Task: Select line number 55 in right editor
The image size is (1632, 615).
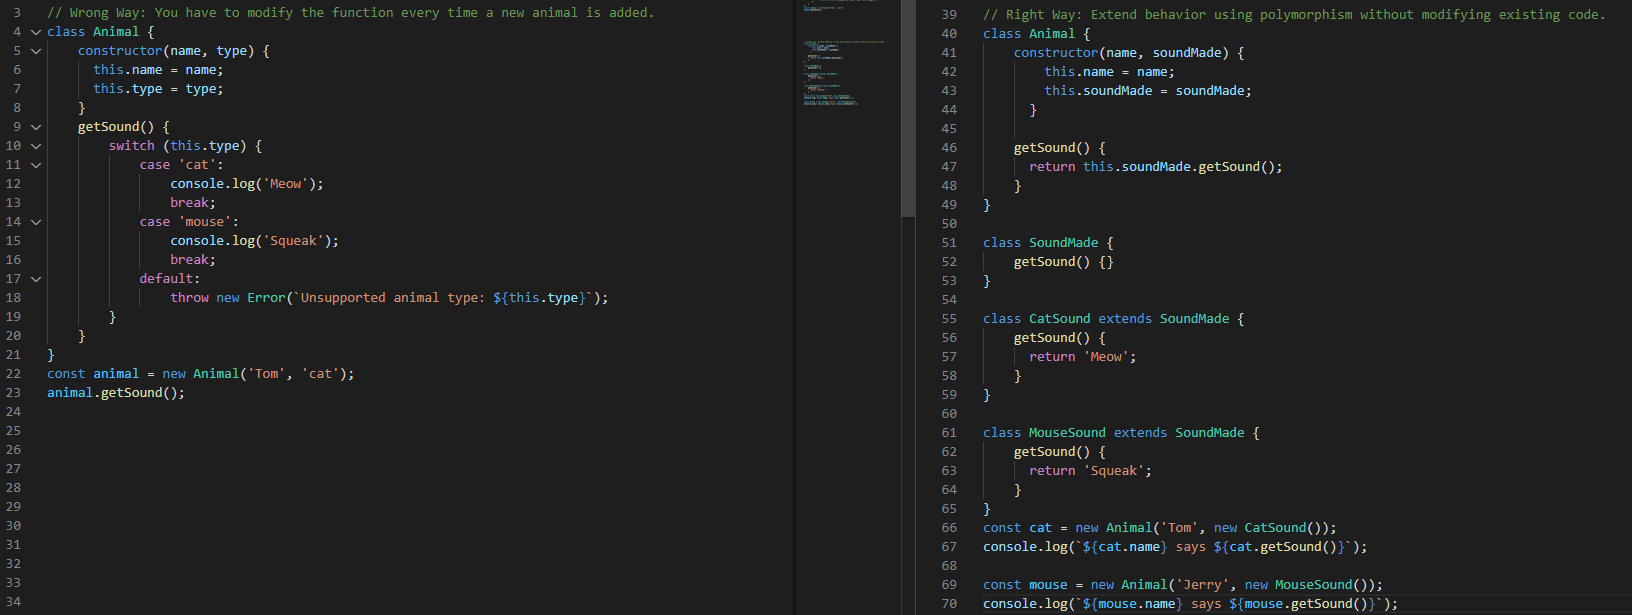Action: click(949, 319)
